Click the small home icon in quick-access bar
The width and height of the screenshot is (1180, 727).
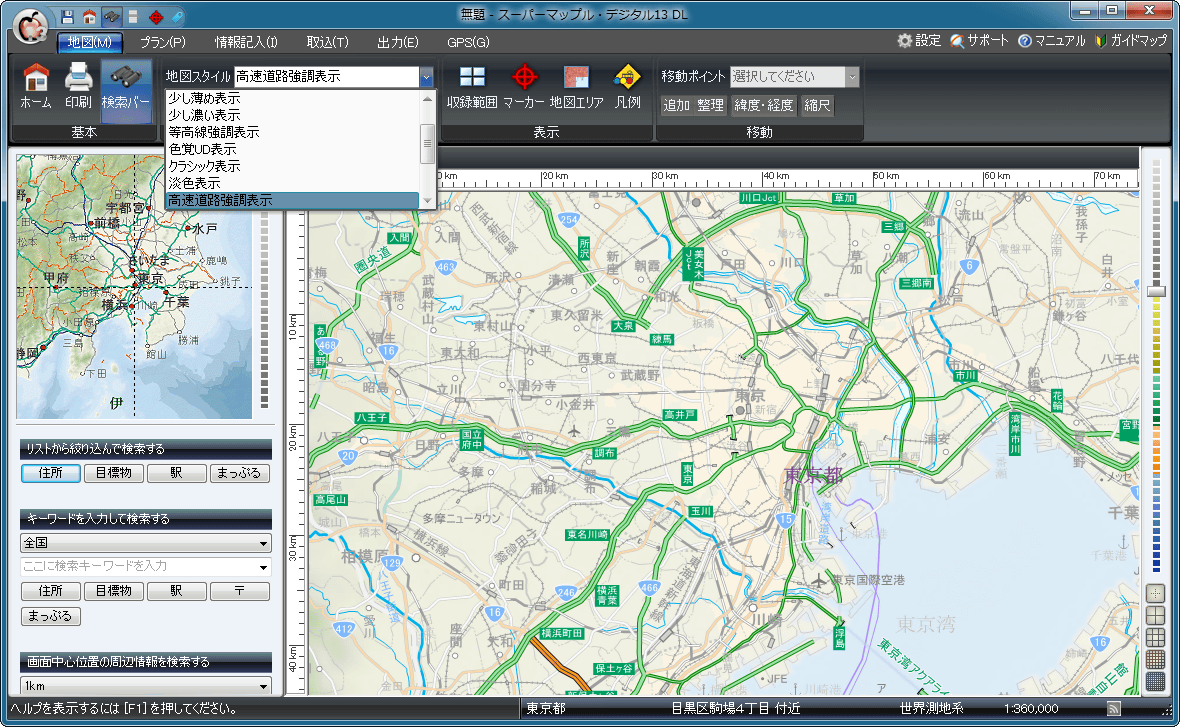tap(90, 16)
